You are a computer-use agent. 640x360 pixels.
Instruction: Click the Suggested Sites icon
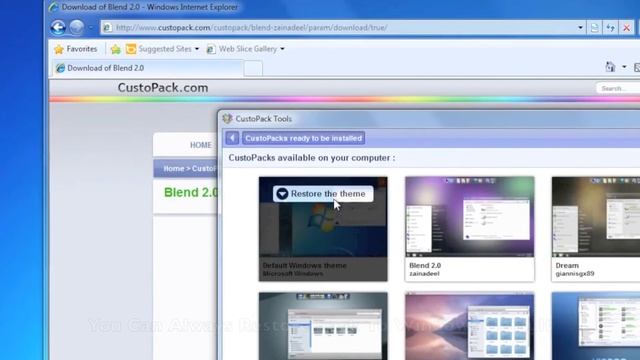coord(131,49)
